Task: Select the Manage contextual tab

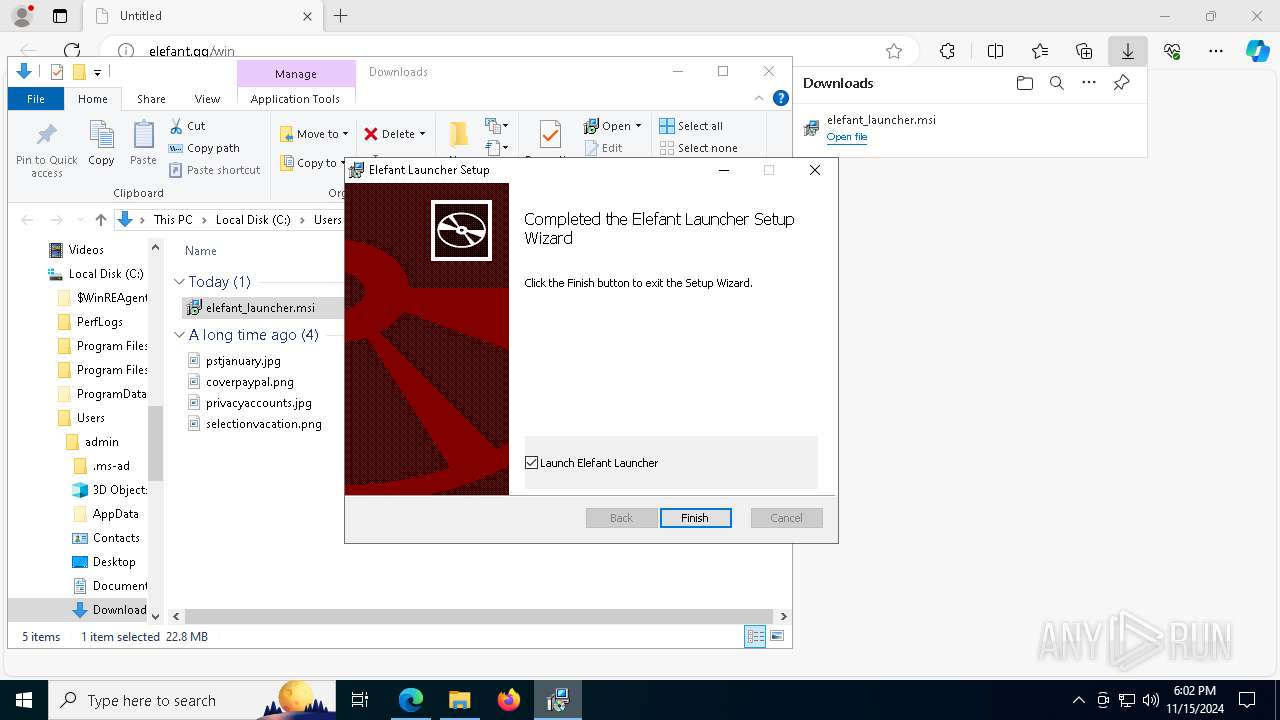Action: tap(296, 74)
